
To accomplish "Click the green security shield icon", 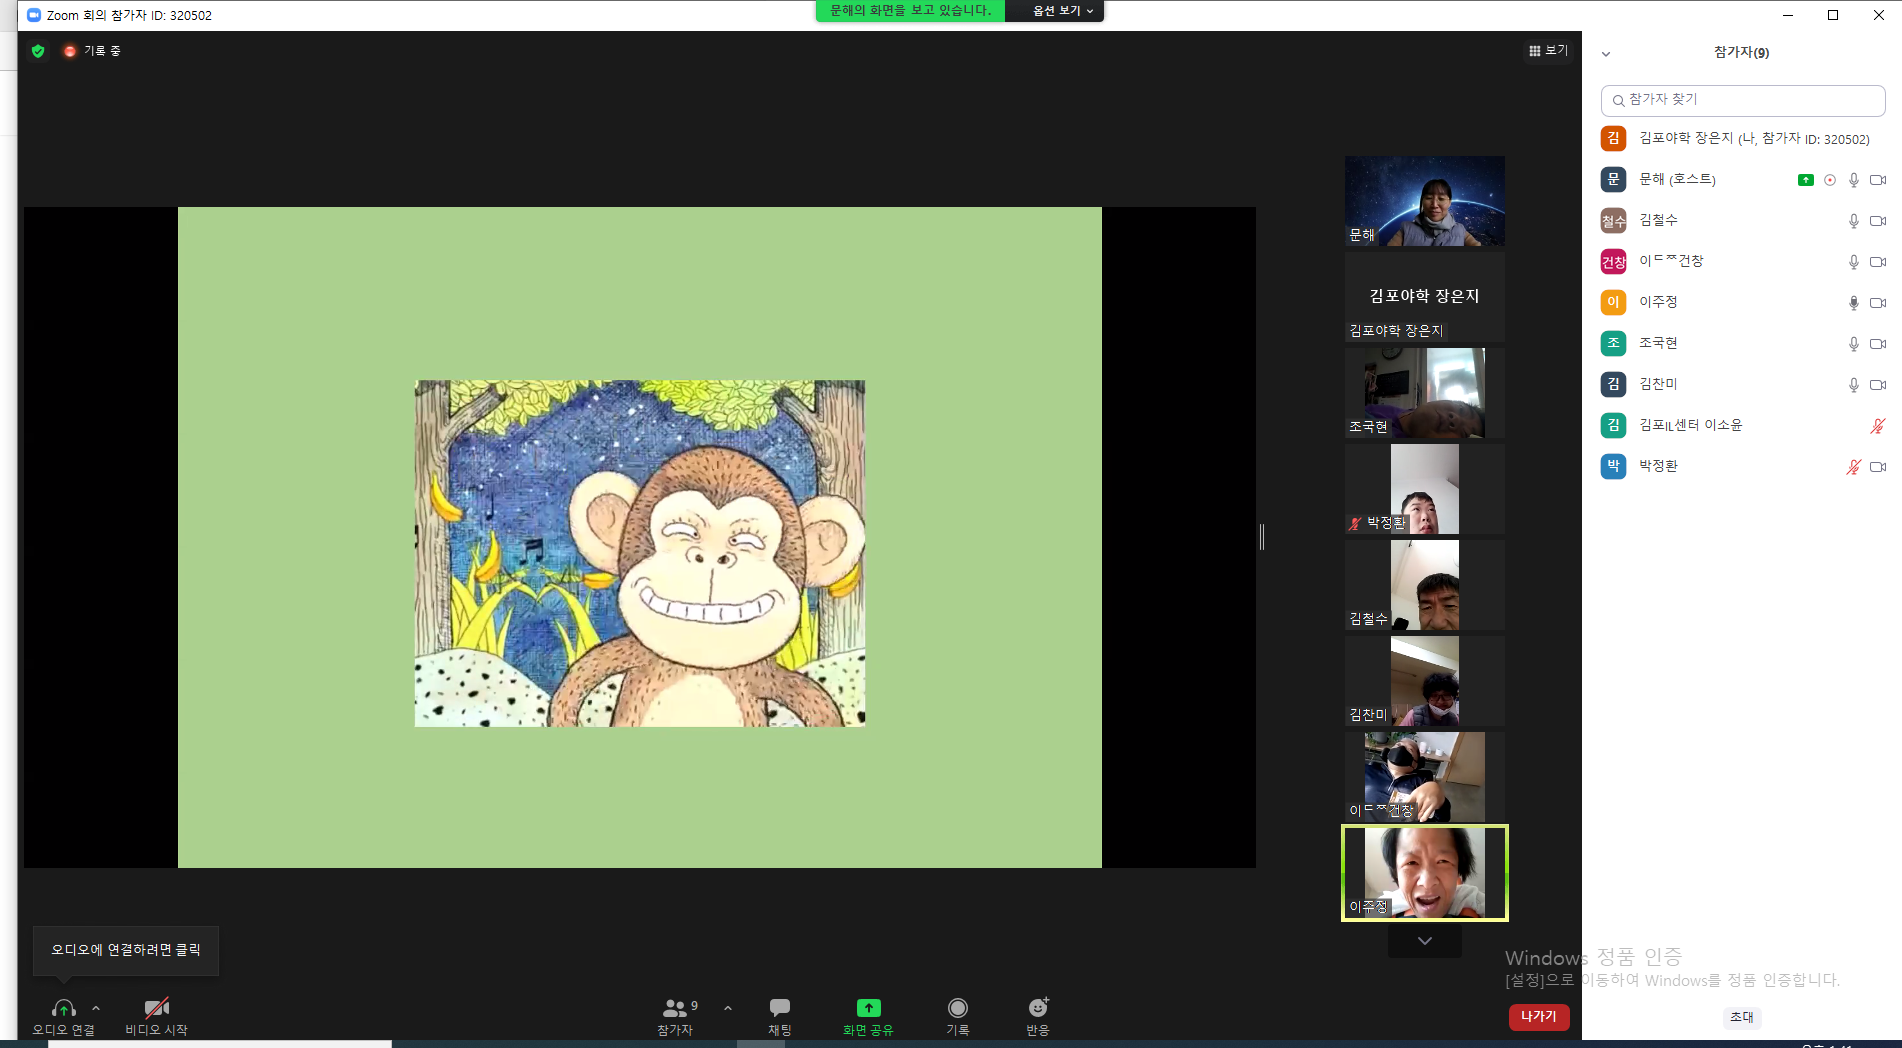I will click(x=38, y=51).
